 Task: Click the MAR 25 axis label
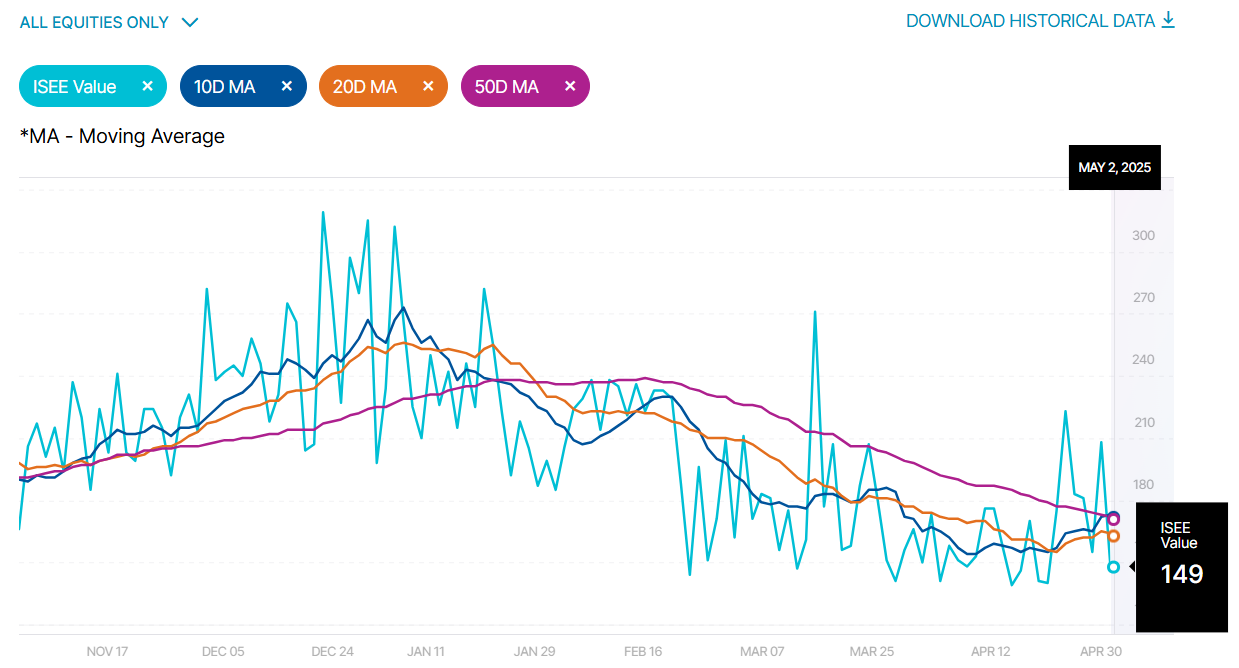(x=872, y=651)
